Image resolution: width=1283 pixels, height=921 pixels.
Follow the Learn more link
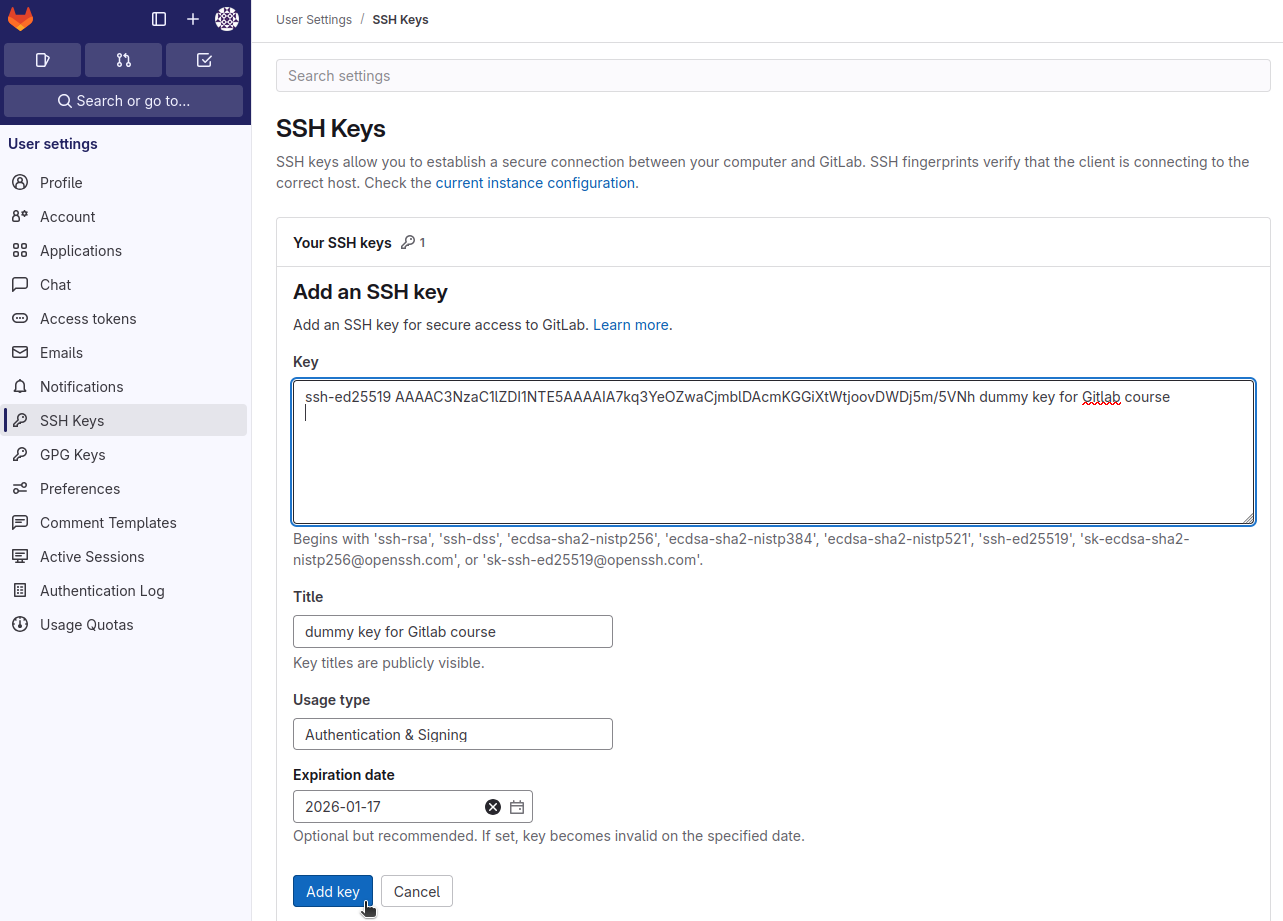630,325
